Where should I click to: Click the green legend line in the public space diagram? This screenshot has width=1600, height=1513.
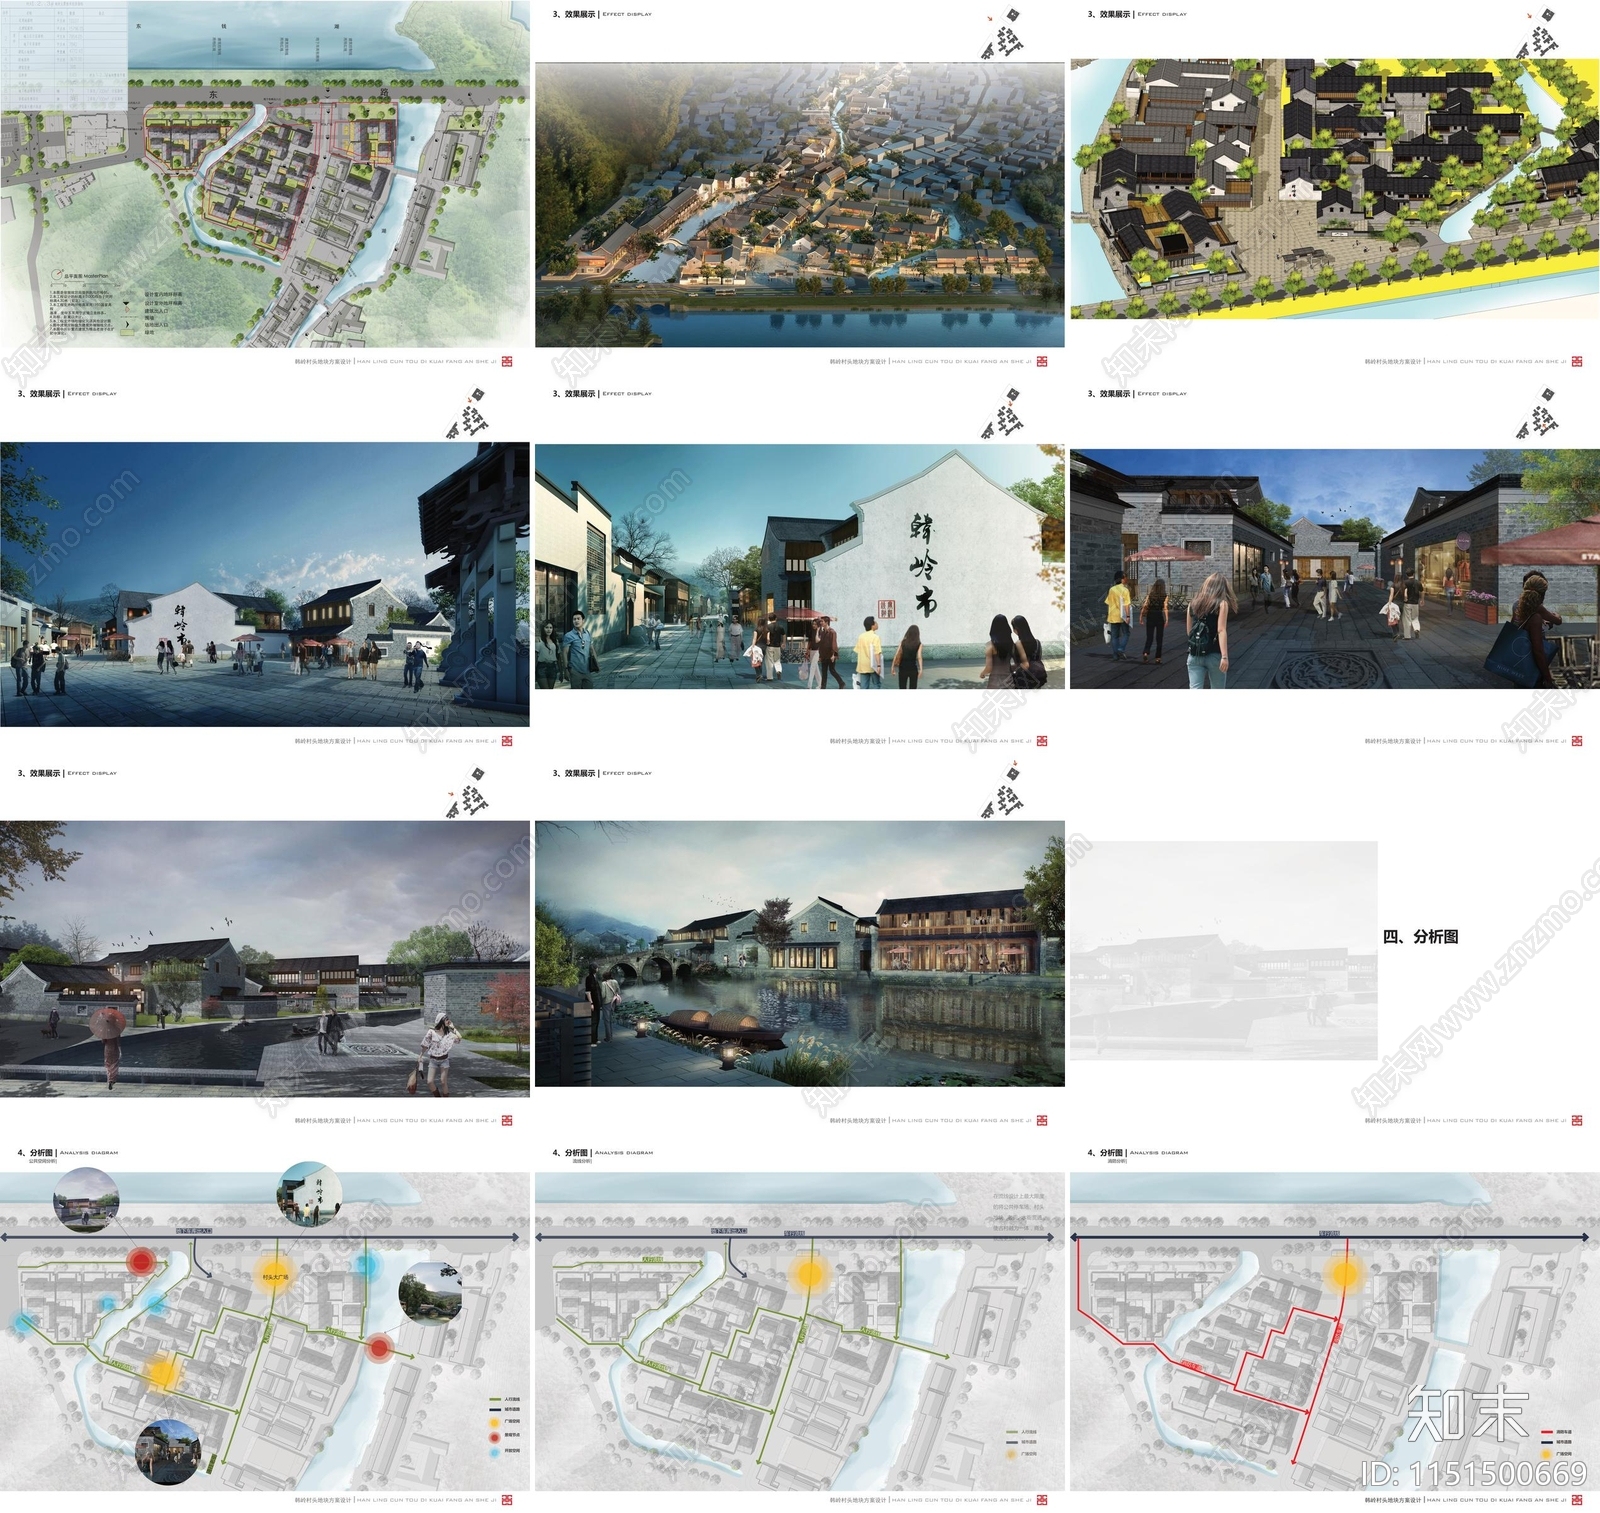click(495, 1399)
